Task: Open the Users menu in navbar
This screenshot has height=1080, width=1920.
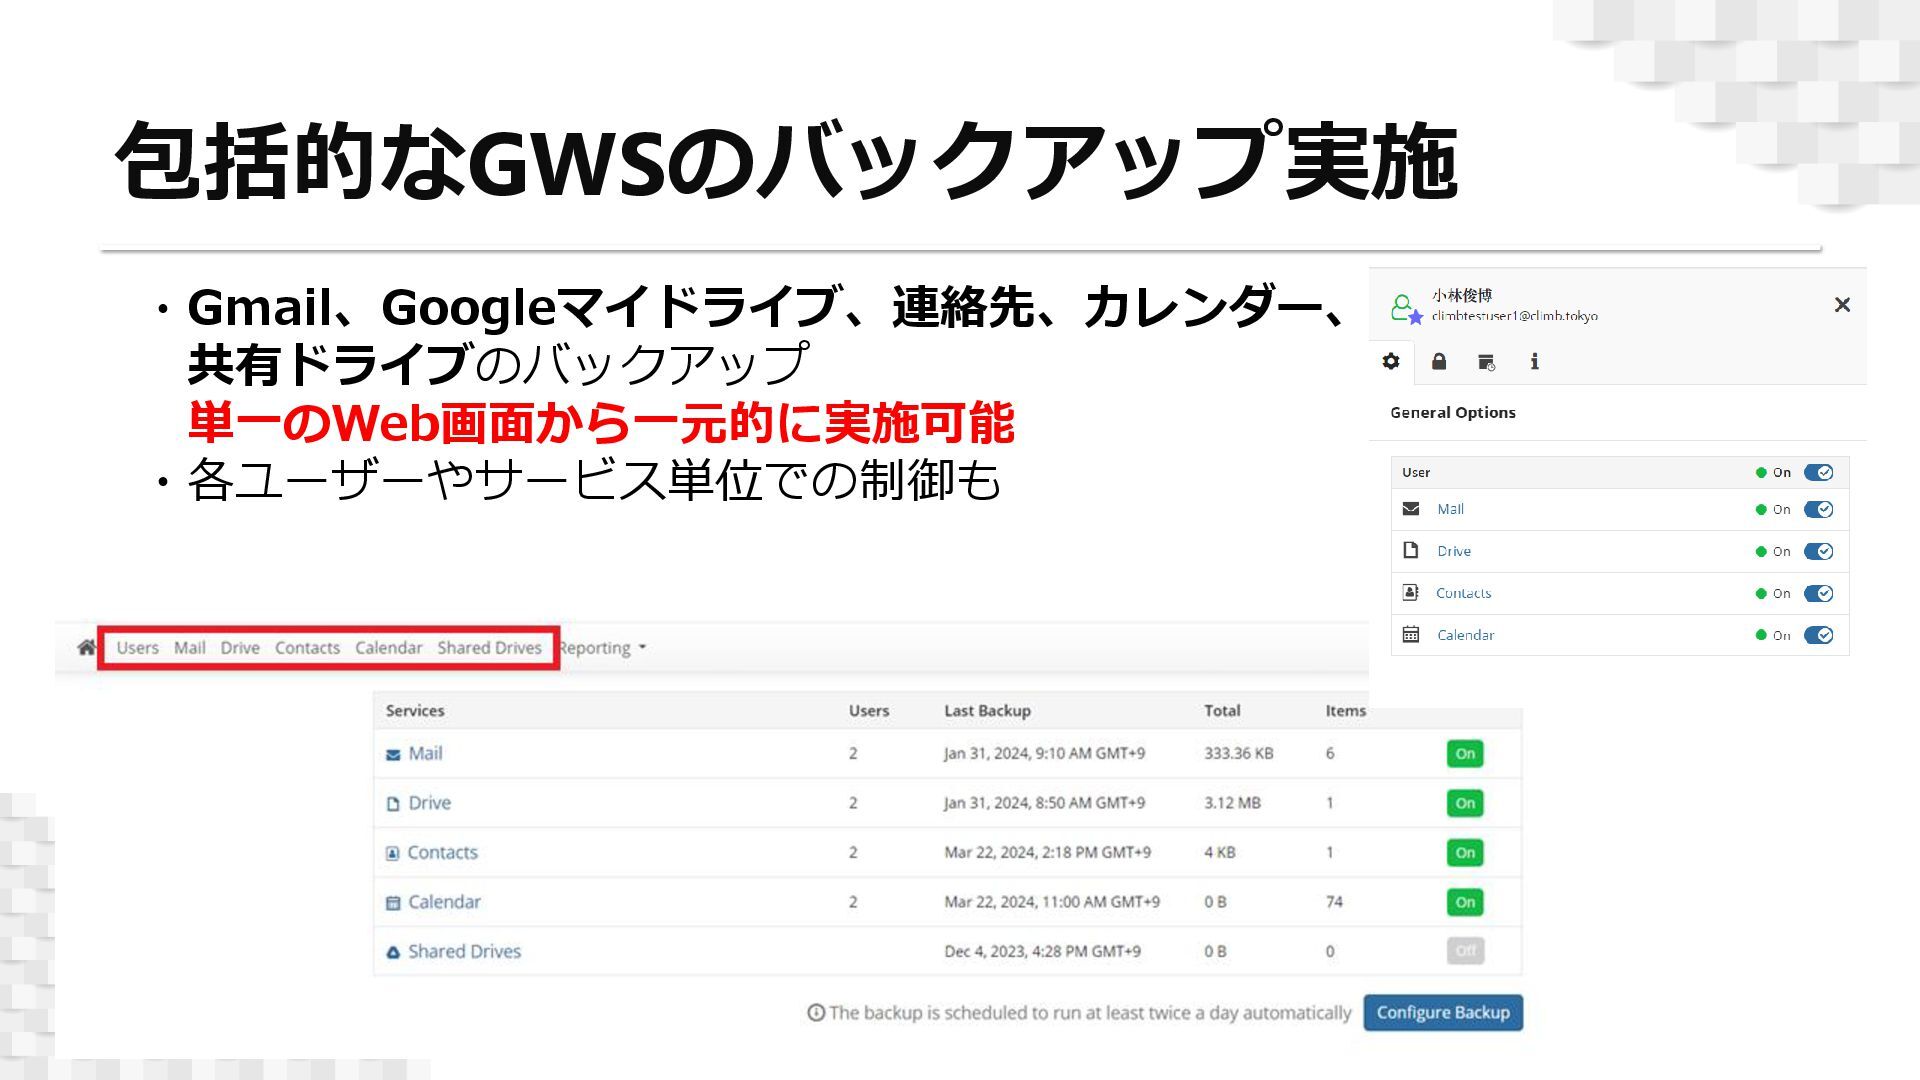Action: (137, 648)
